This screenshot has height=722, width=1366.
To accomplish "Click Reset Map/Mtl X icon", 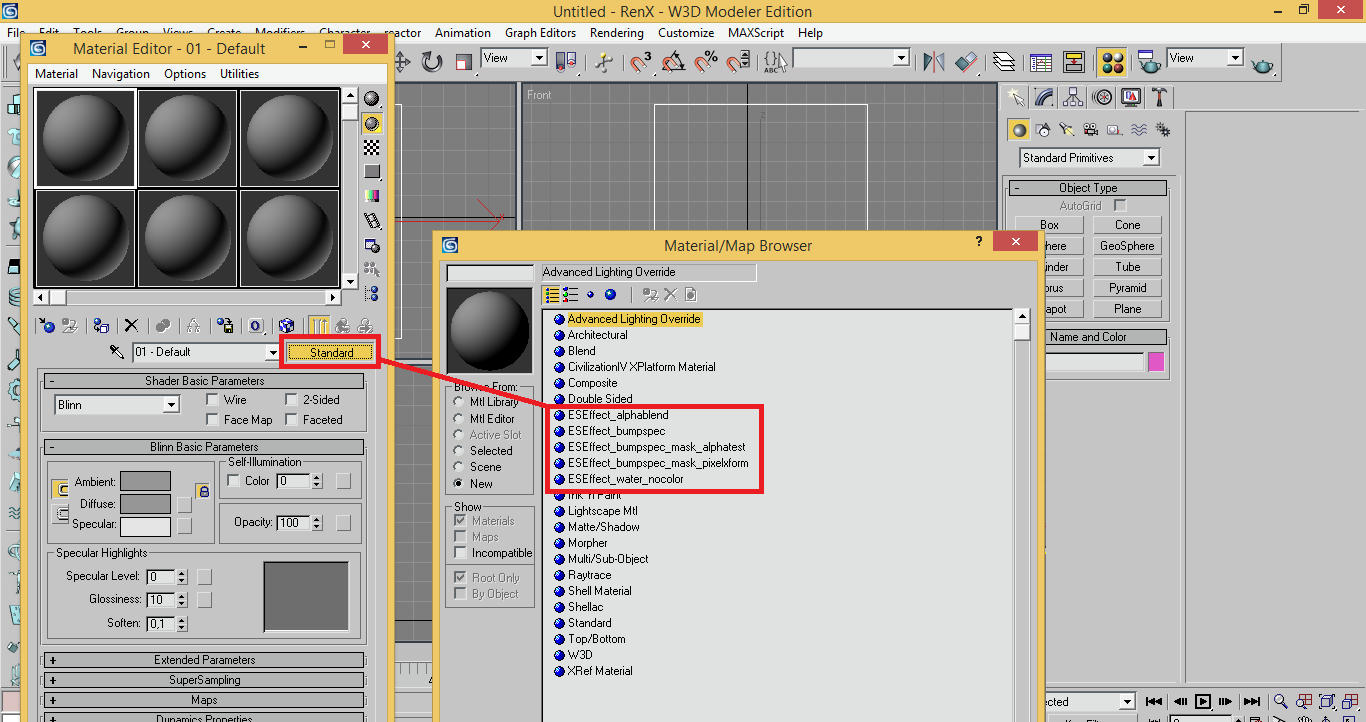I will tap(131, 325).
